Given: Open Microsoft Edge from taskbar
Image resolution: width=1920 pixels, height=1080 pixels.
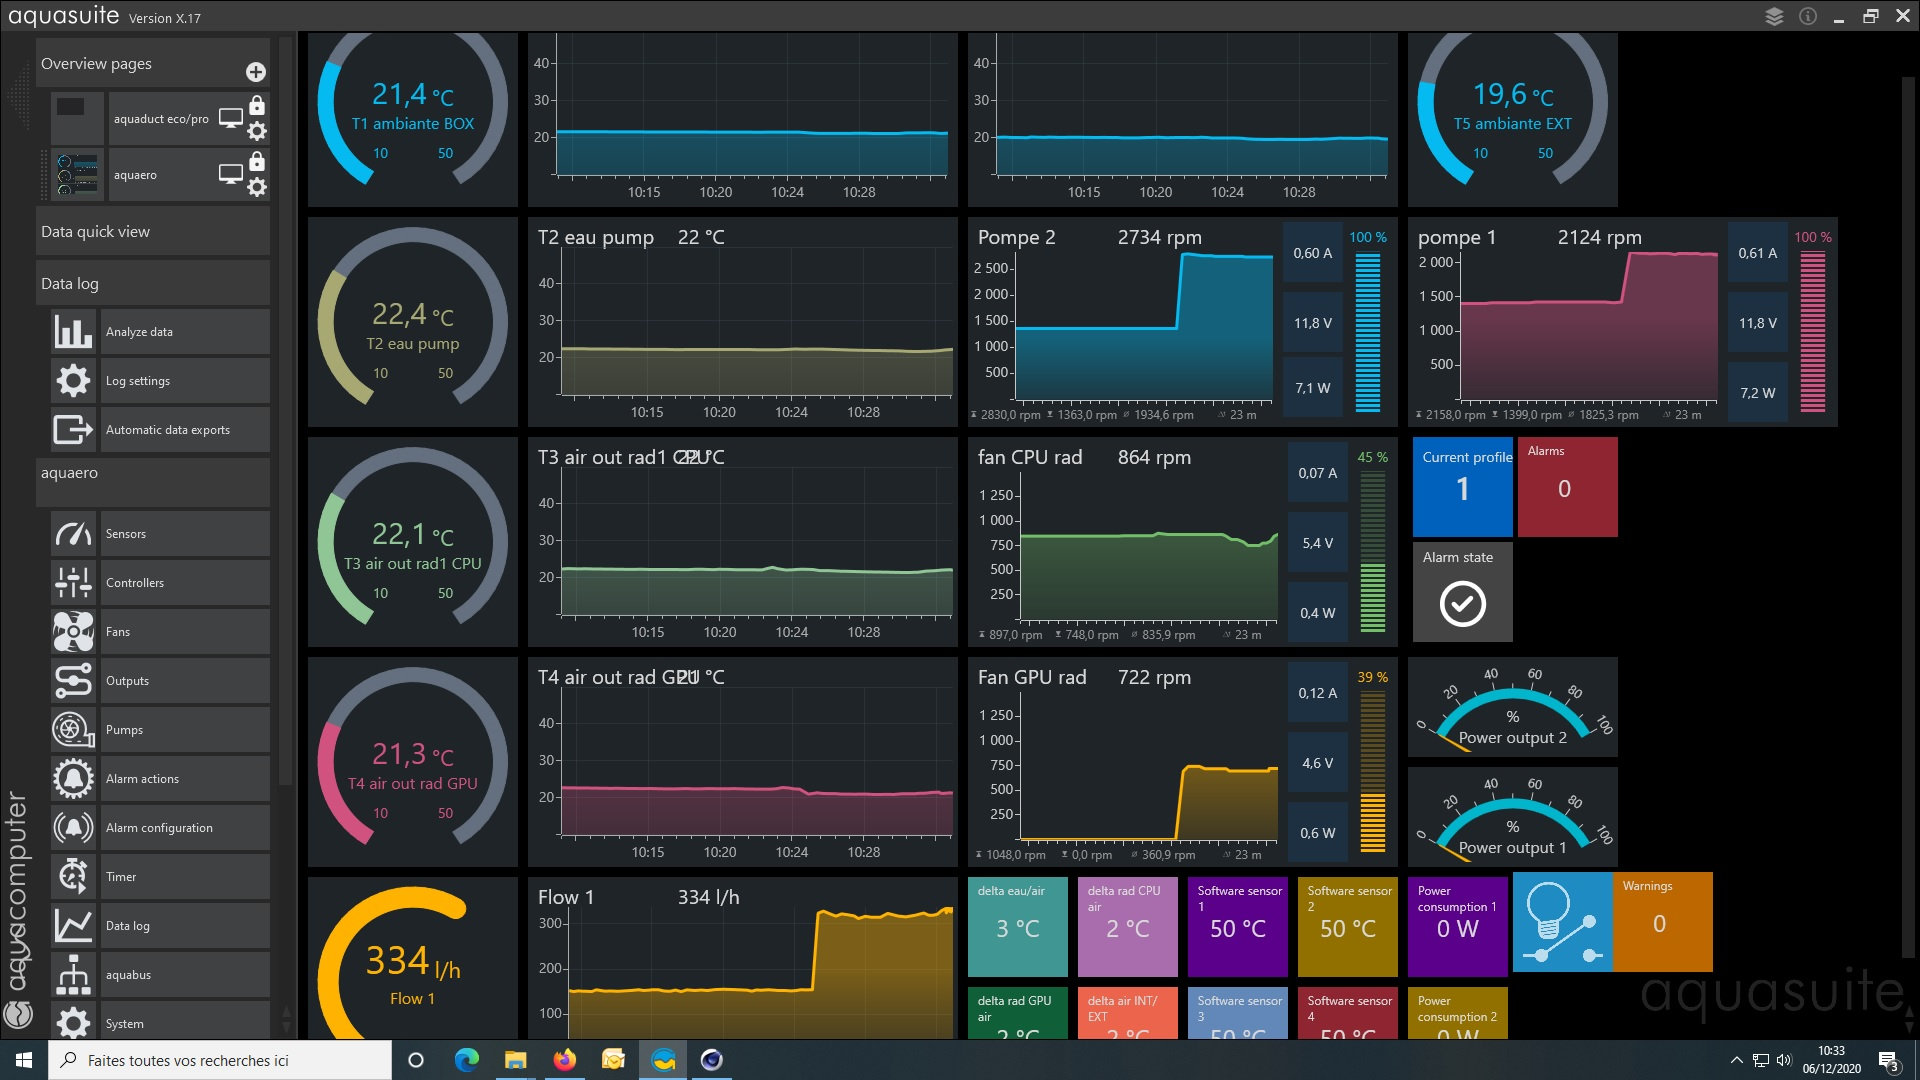Looking at the screenshot, I should (x=466, y=1060).
